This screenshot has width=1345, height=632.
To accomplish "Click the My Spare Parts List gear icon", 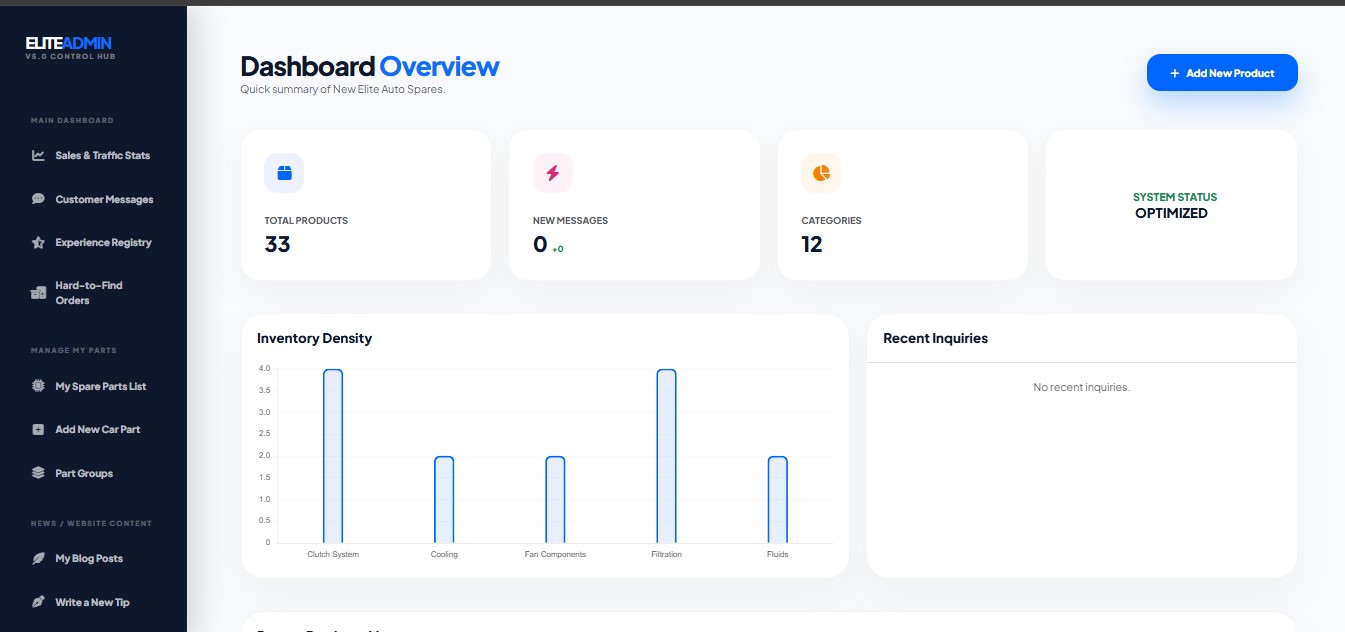I will (38, 386).
